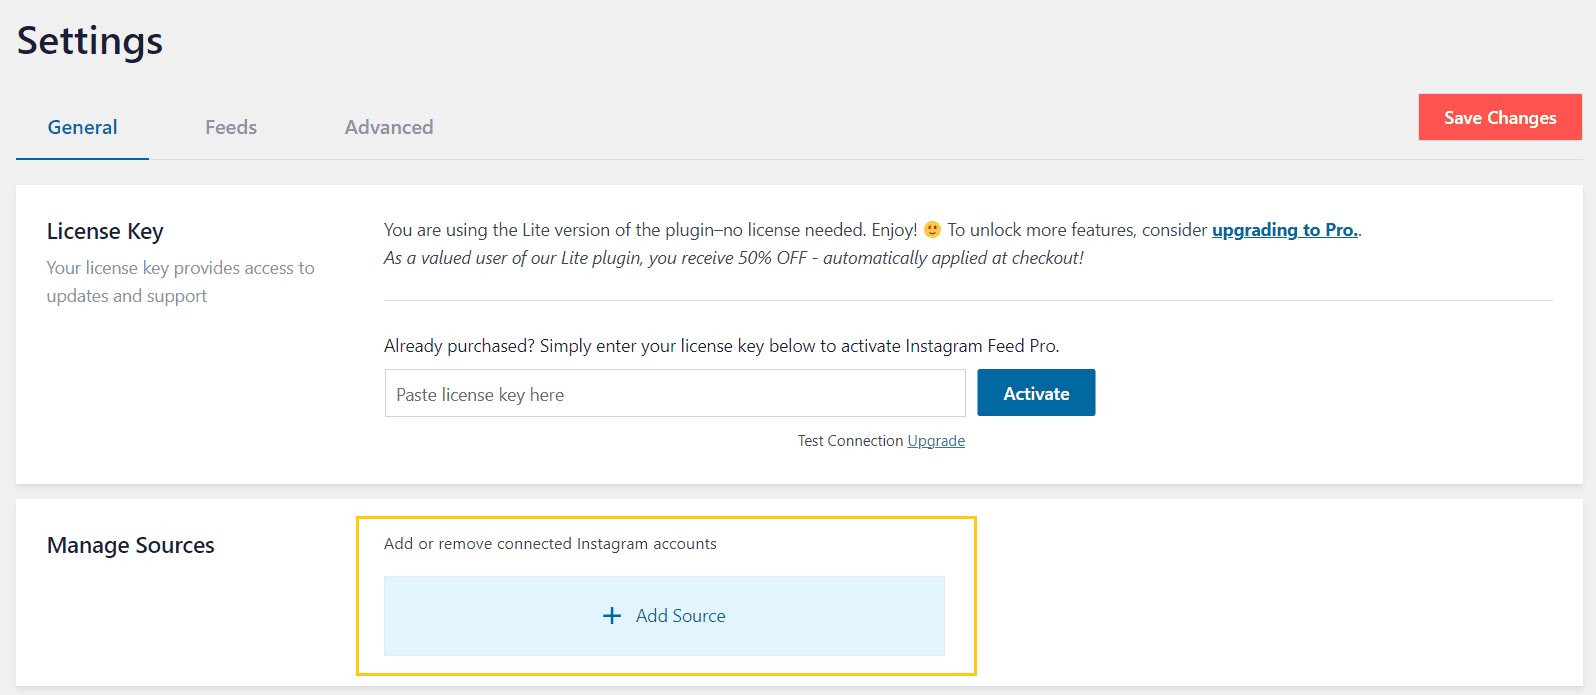
Task: Follow the upgrading to Pro link
Action: click(x=1284, y=230)
